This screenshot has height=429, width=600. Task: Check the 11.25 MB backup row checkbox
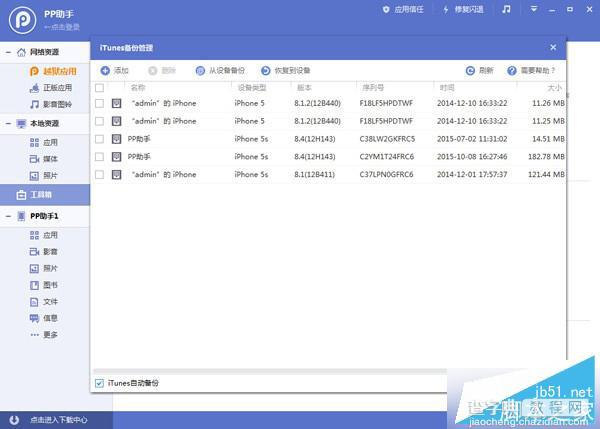point(99,121)
